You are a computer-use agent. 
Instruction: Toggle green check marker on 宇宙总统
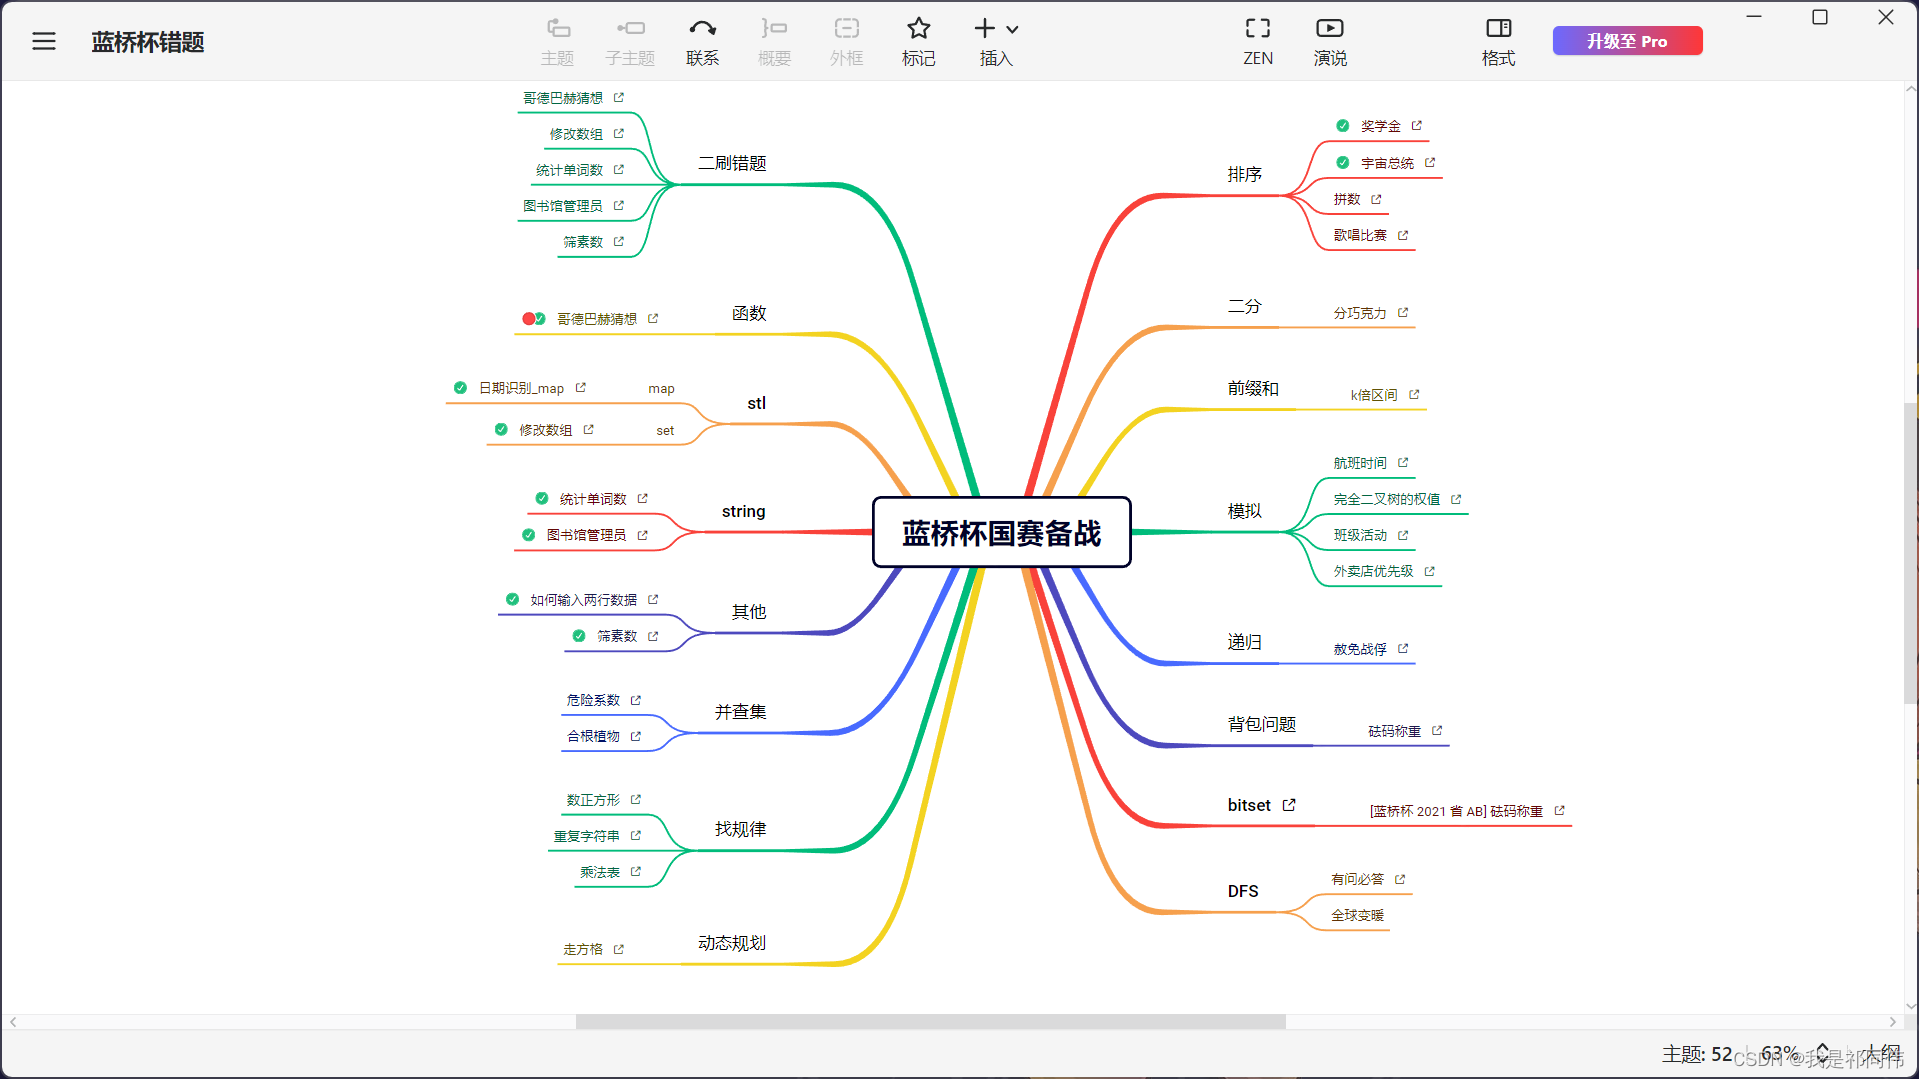pos(1343,163)
